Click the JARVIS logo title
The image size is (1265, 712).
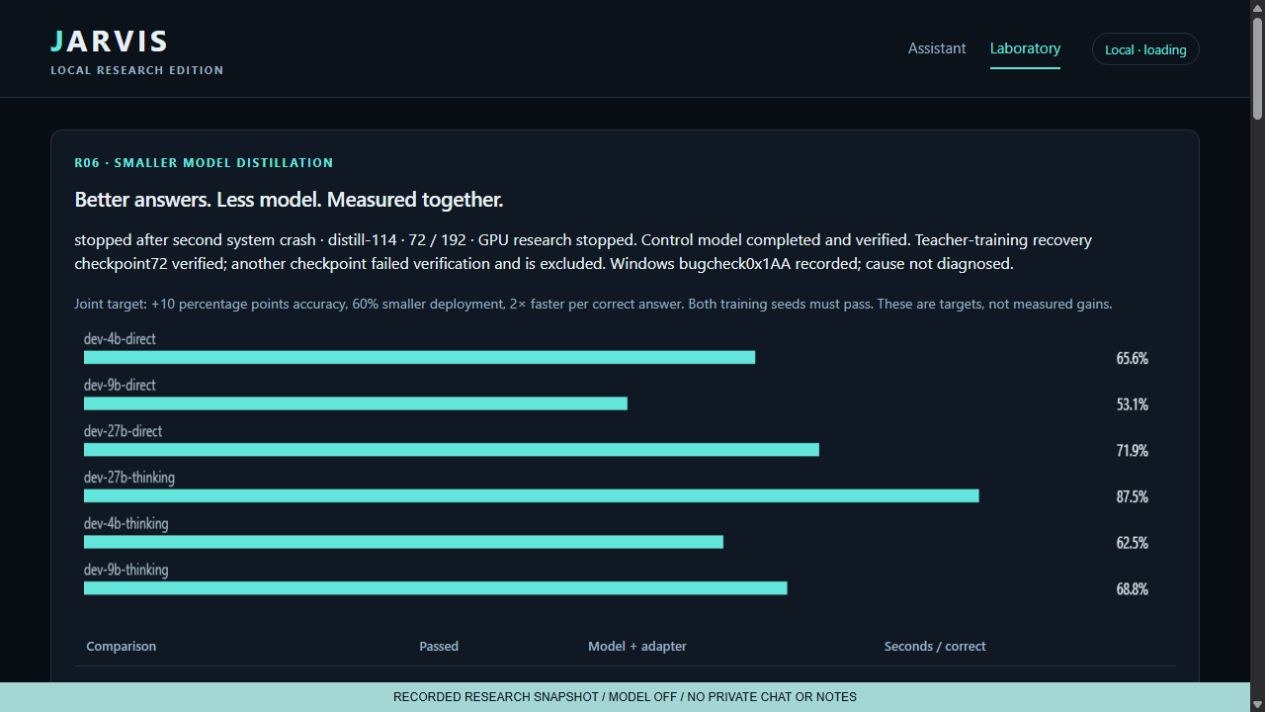point(109,41)
